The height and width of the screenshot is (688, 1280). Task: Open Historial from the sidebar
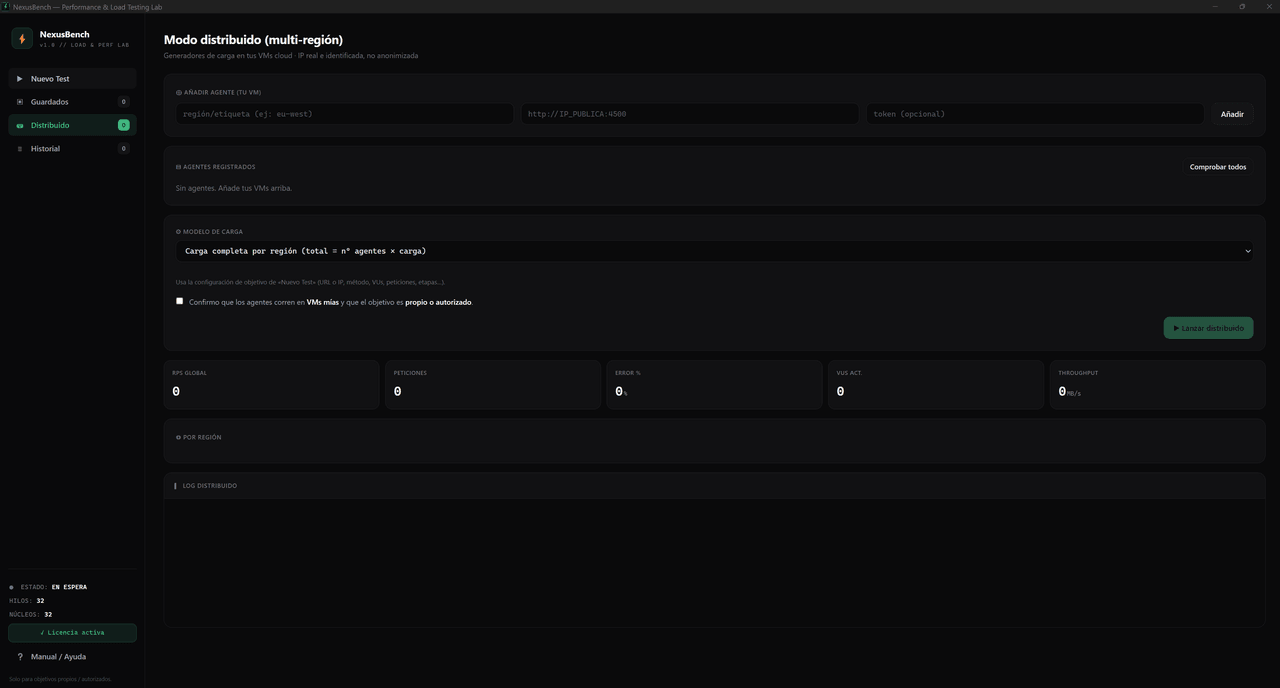72,149
